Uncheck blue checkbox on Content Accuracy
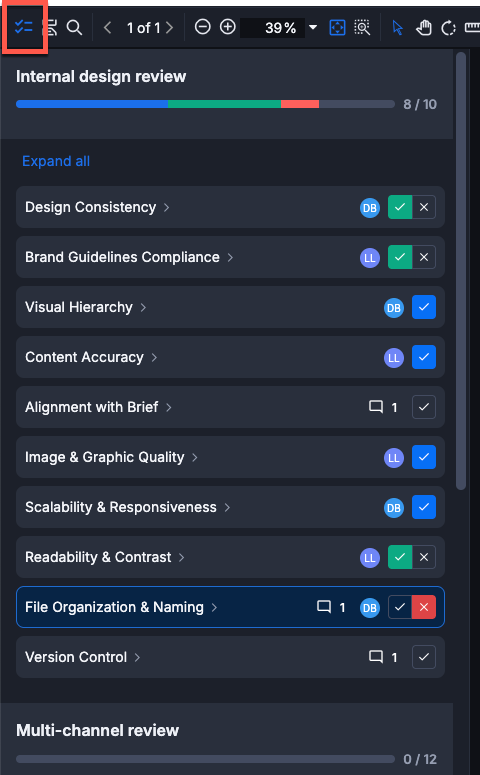Viewport: 480px width, 775px height. 424,357
